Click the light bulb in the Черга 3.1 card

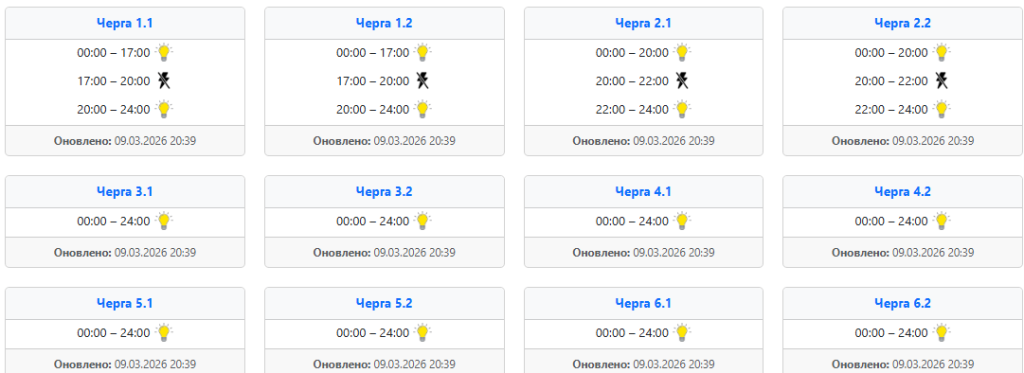pos(164,221)
